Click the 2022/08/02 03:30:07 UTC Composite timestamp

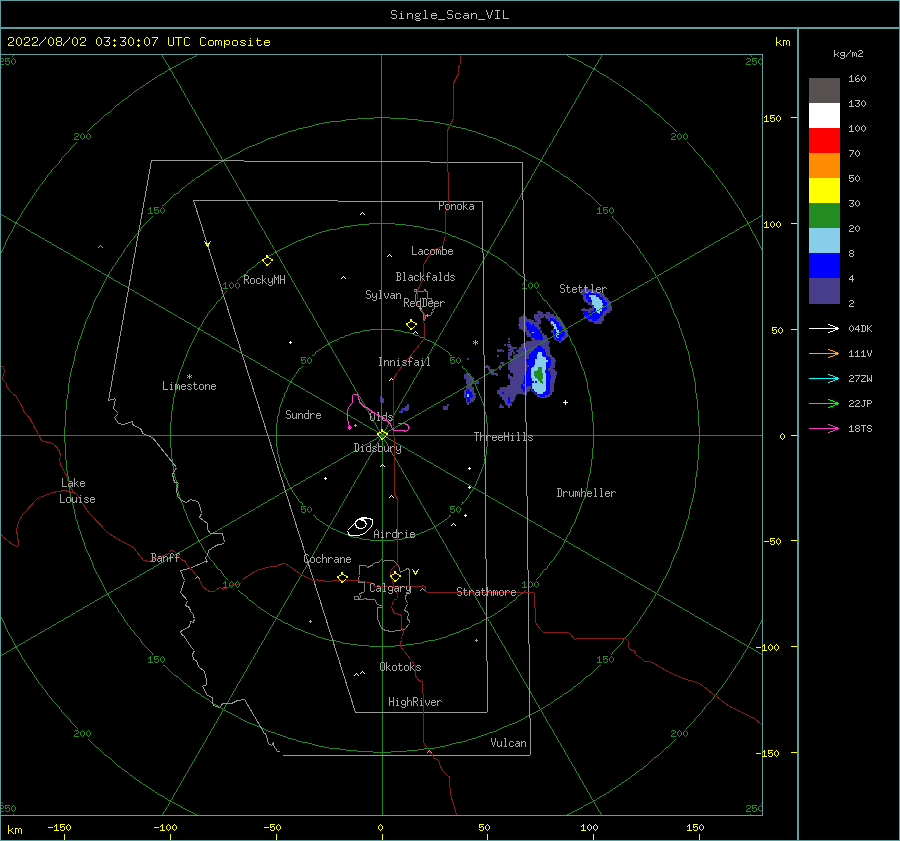[x=138, y=42]
